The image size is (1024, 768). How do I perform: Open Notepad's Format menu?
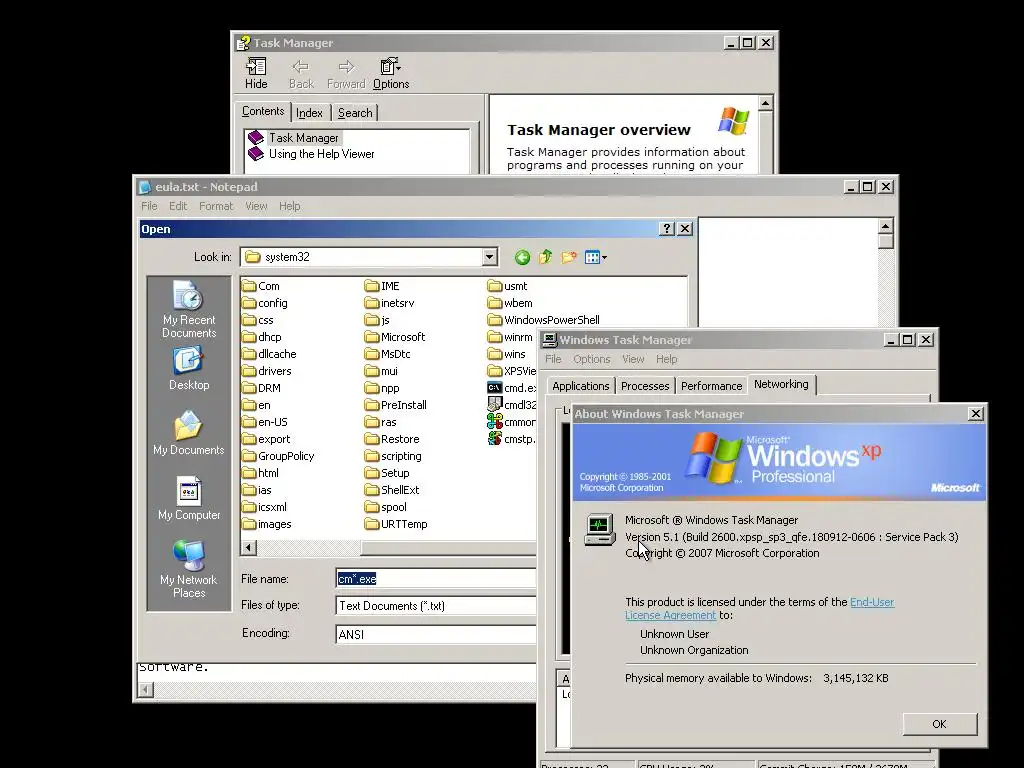(x=216, y=206)
